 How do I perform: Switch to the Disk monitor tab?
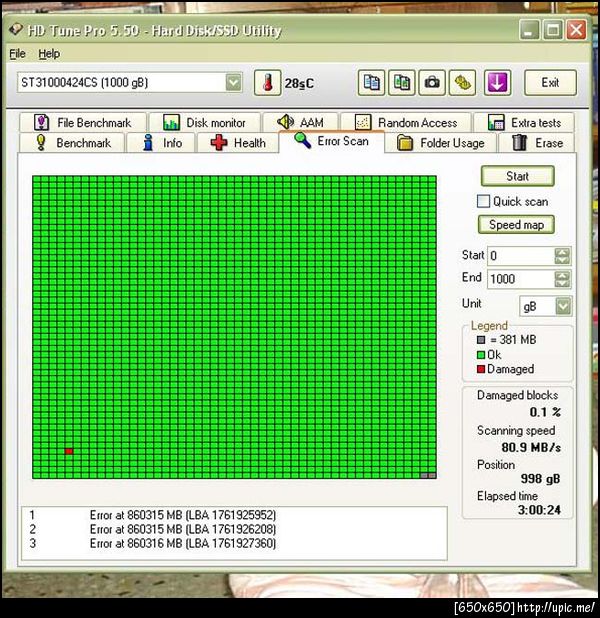[x=205, y=123]
